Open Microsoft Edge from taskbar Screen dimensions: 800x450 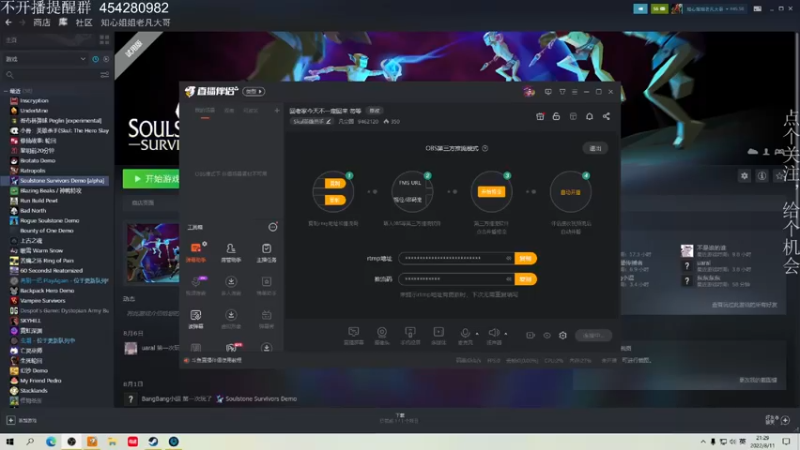pos(51,442)
